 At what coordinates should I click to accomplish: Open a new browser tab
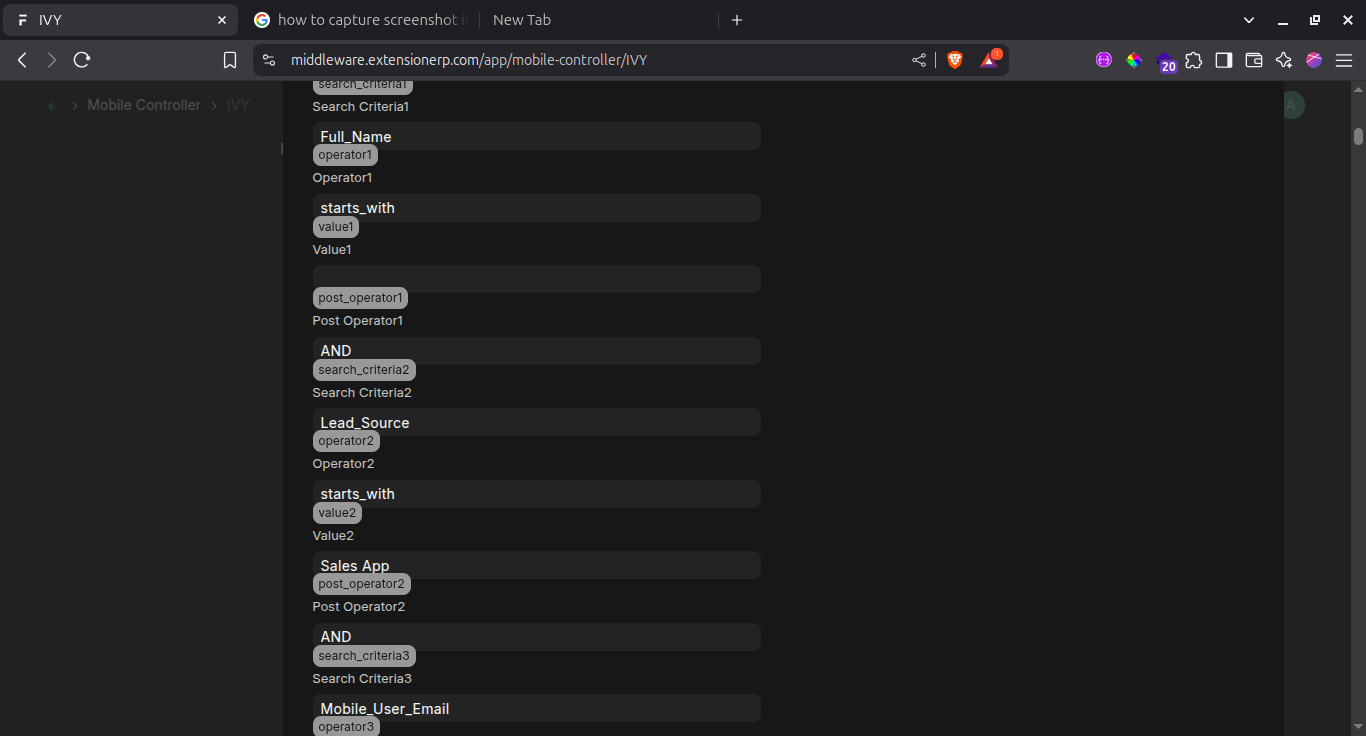[x=737, y=20]
